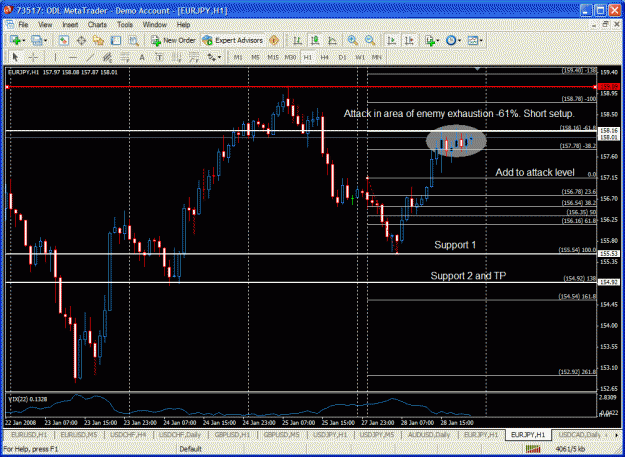Toggle chart shift icon
Screen dimensions: 625x457
[x=409, y=40]
